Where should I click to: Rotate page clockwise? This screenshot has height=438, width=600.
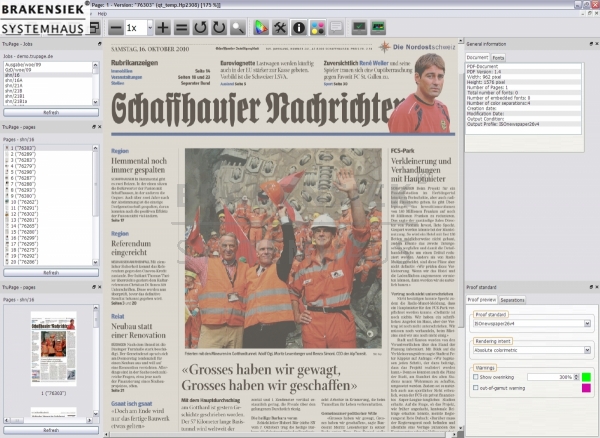219,28
